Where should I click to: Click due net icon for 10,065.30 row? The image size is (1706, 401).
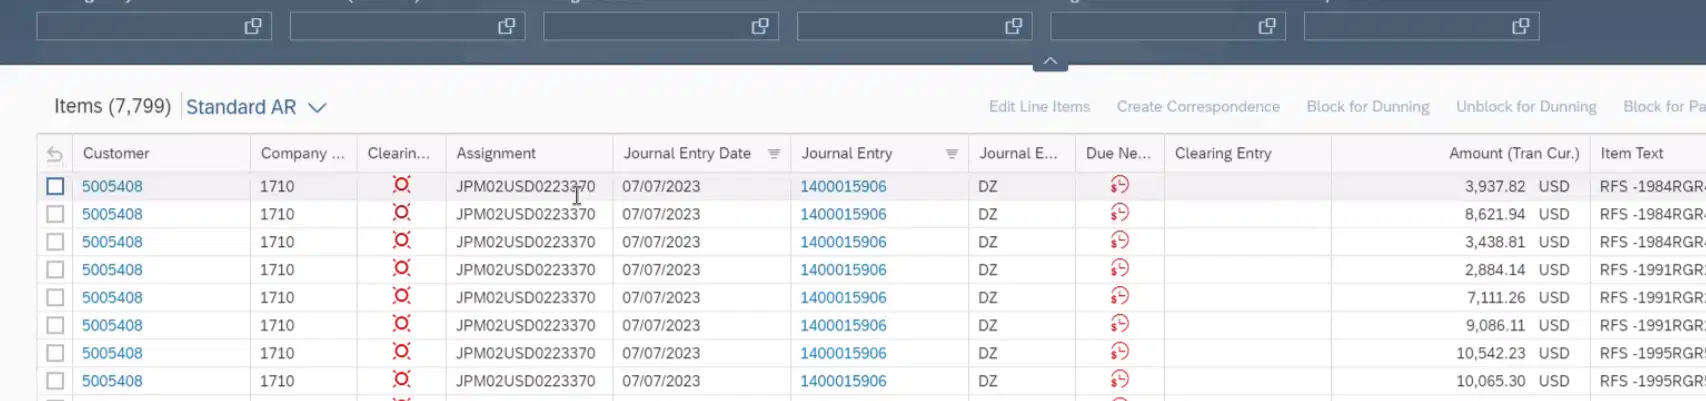point(1119,380)
